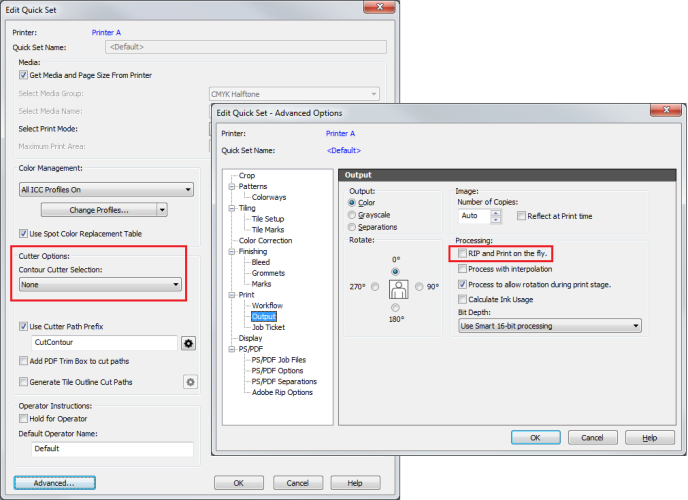Viewport: 688px width, 500px height.
Task: Enable Reflect at Print time checkbox
Action: (x=521, y=216)
